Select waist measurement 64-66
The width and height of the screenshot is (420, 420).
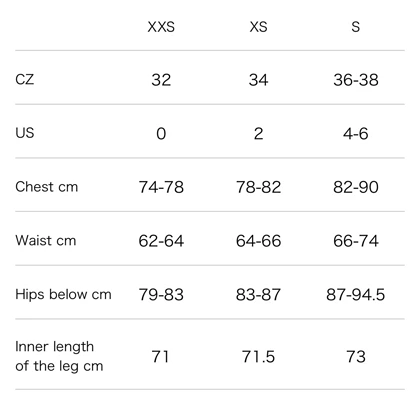(x=258, y=241)
